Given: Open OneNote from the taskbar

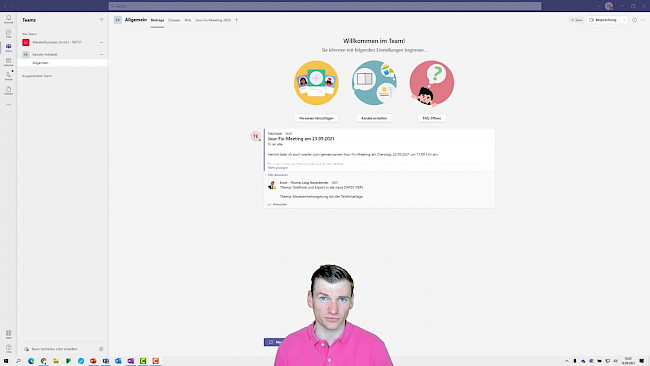Looking at the screenshot, I should 131,361.
